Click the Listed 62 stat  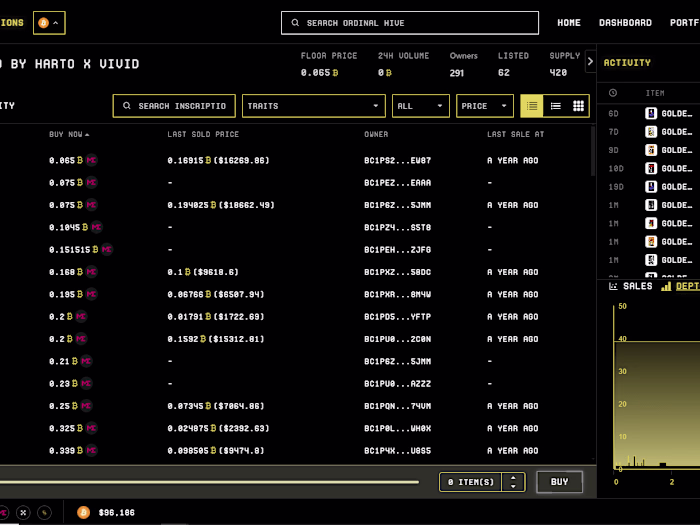tap(513, 64)
